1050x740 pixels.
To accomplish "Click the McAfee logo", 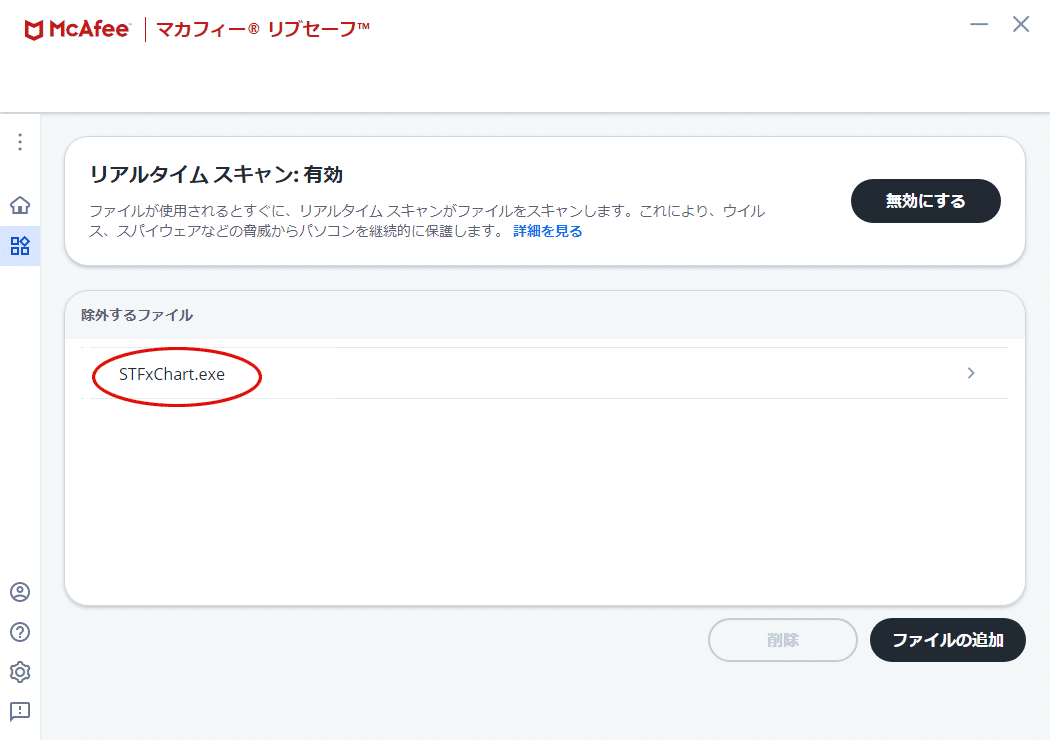I will tap(77, 29).
